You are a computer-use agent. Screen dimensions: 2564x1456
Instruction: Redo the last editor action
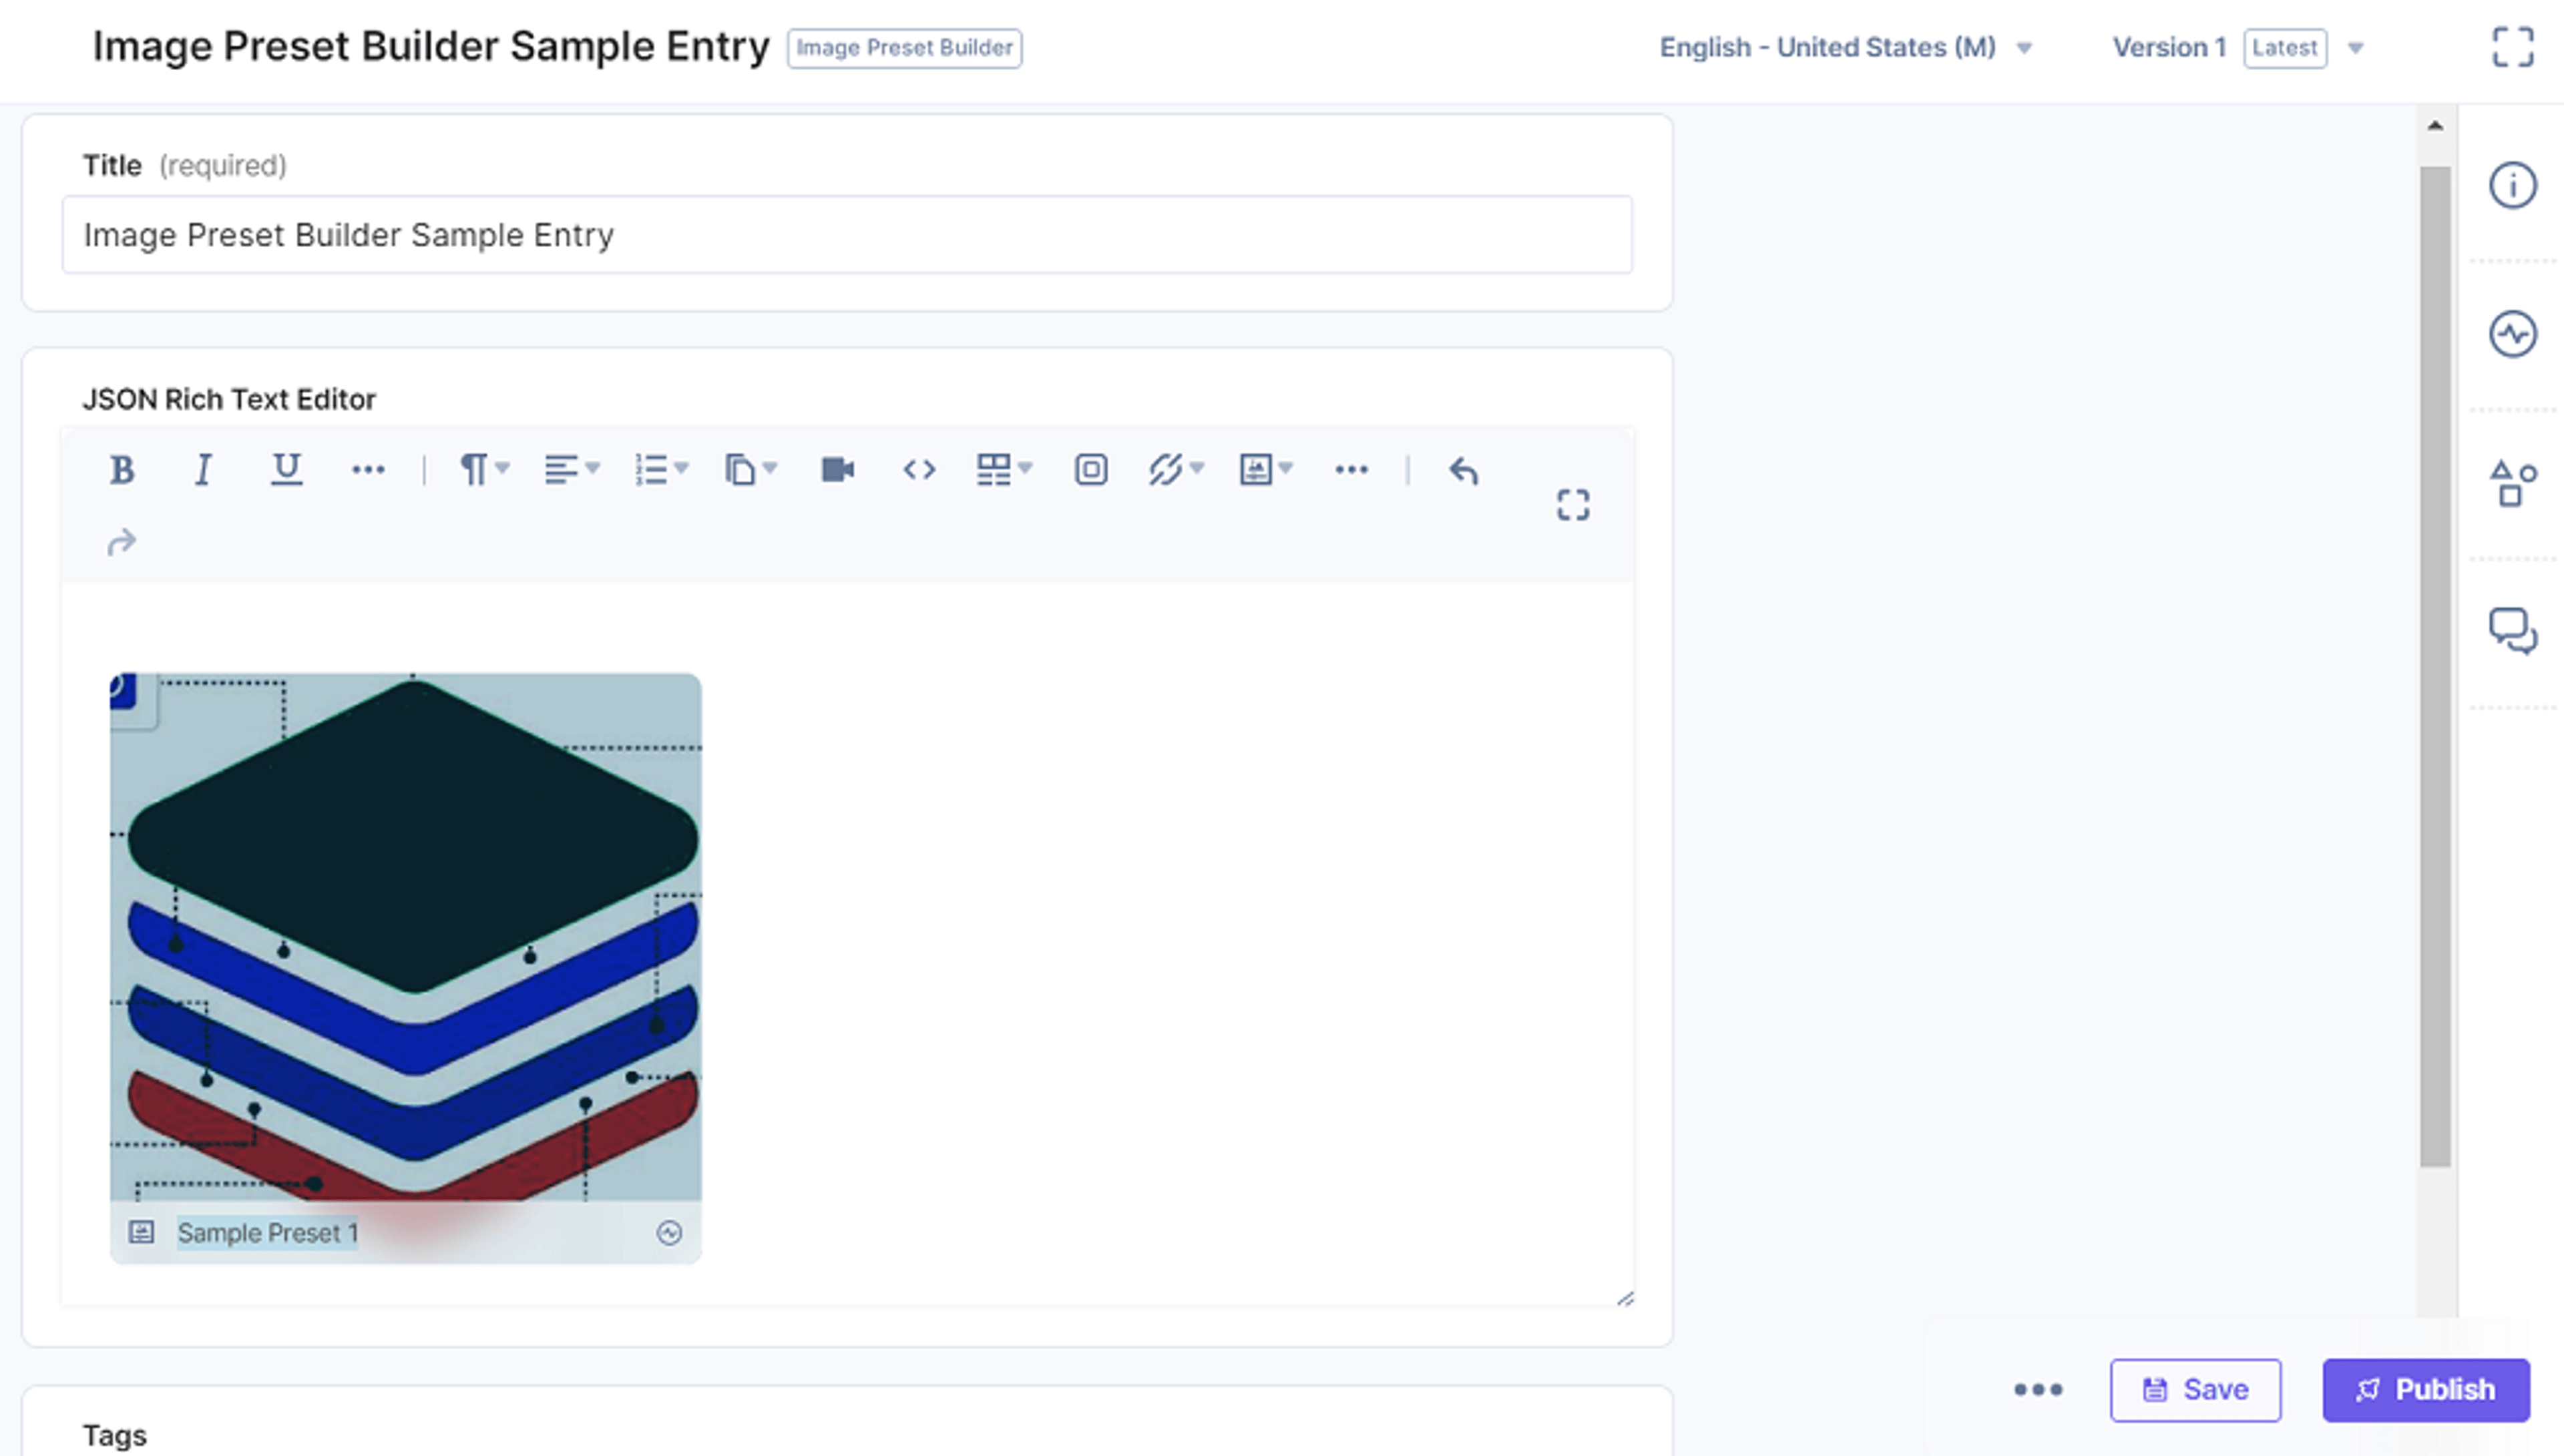[x=121, y=542]
